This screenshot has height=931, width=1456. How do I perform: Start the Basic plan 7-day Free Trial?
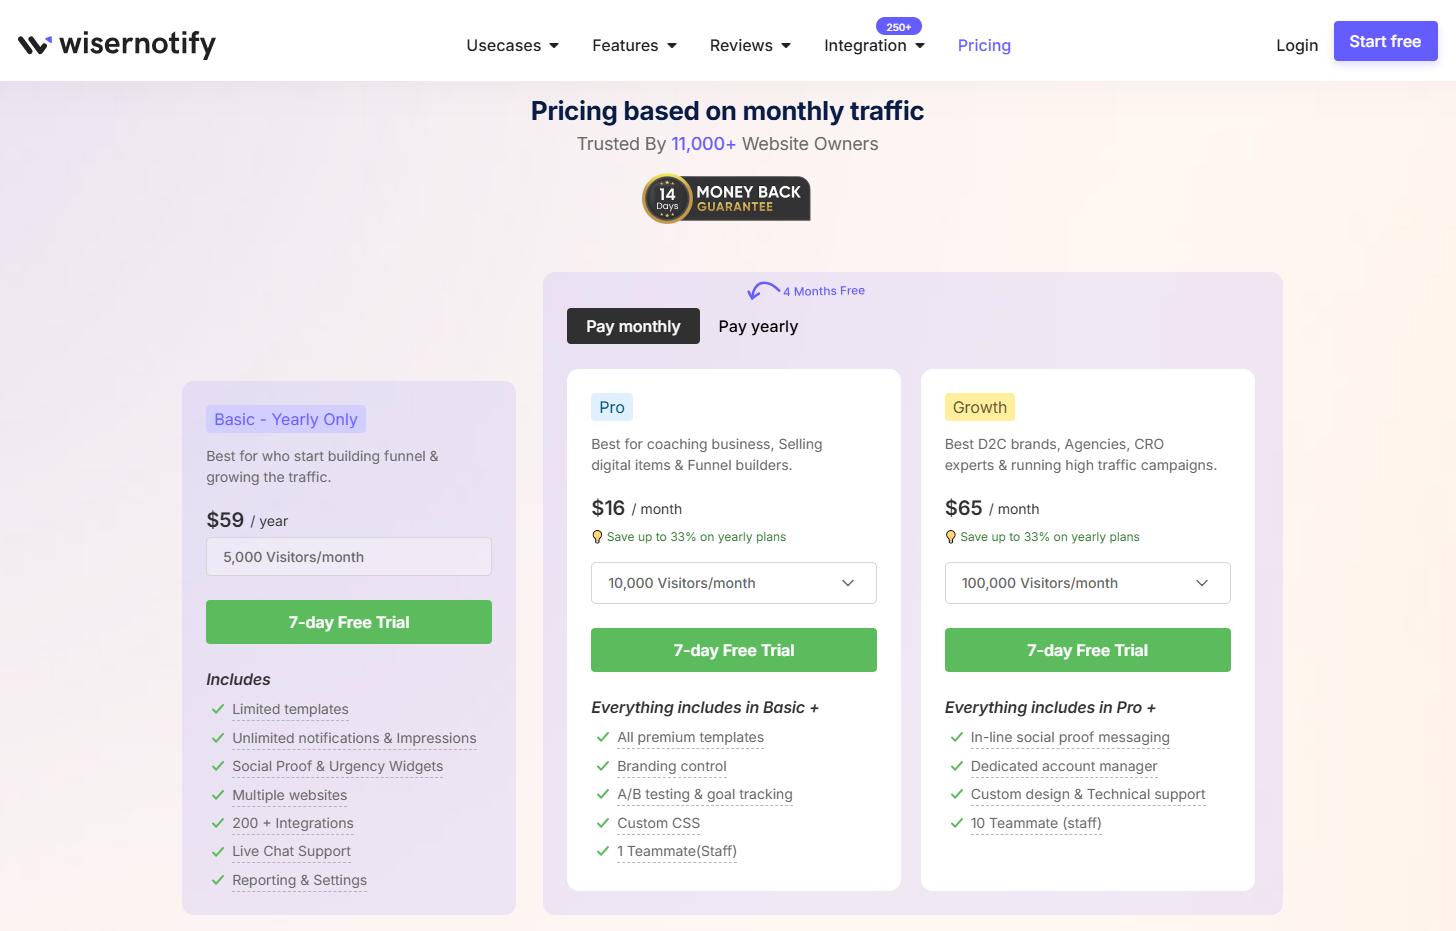(x=348, y=621)
